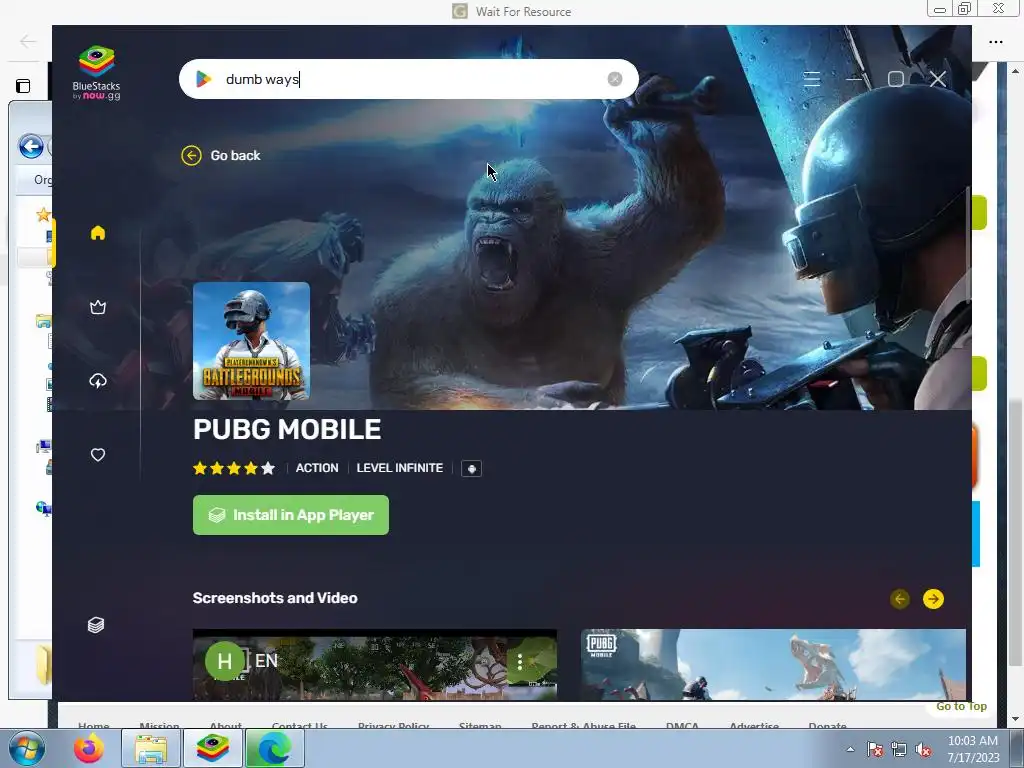Screen dimensions: 1024x768
Task: Switch to BlueStacks taskbar item
Action: tap(213, 748)
